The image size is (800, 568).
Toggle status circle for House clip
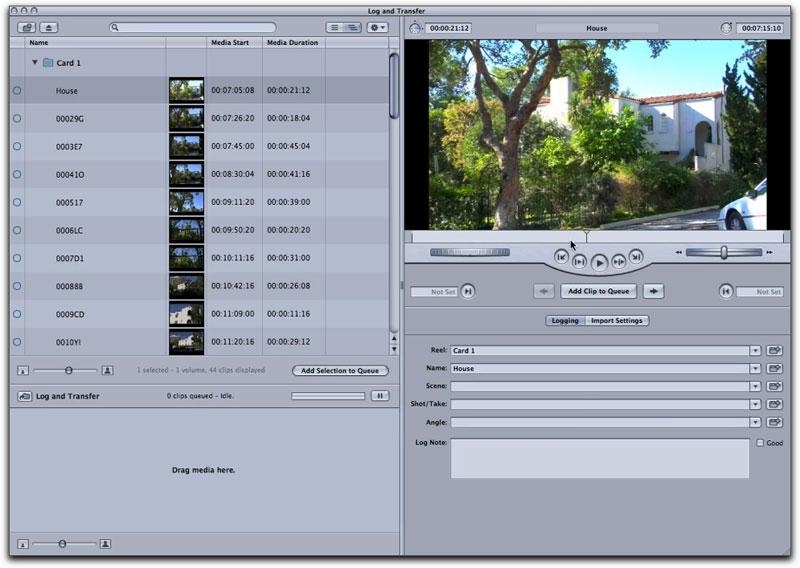17,90
